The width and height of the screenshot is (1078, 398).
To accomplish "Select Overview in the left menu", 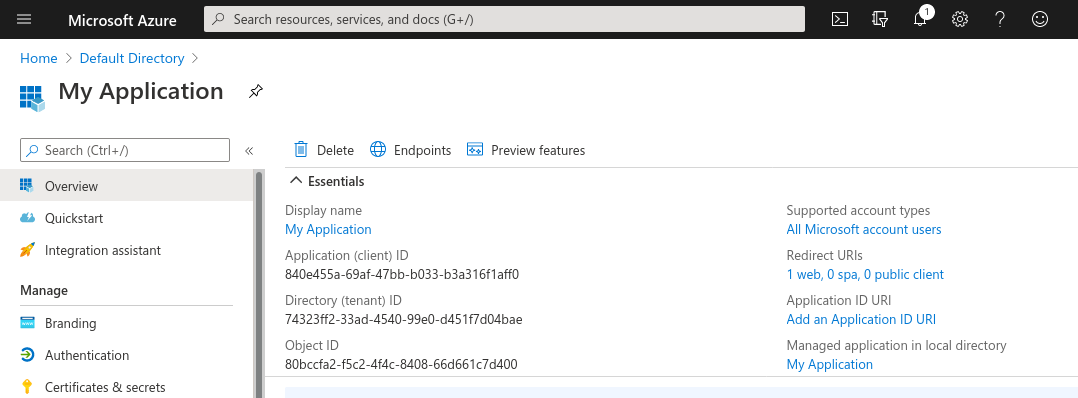I will pyautogui.click(x=127, y=186).
